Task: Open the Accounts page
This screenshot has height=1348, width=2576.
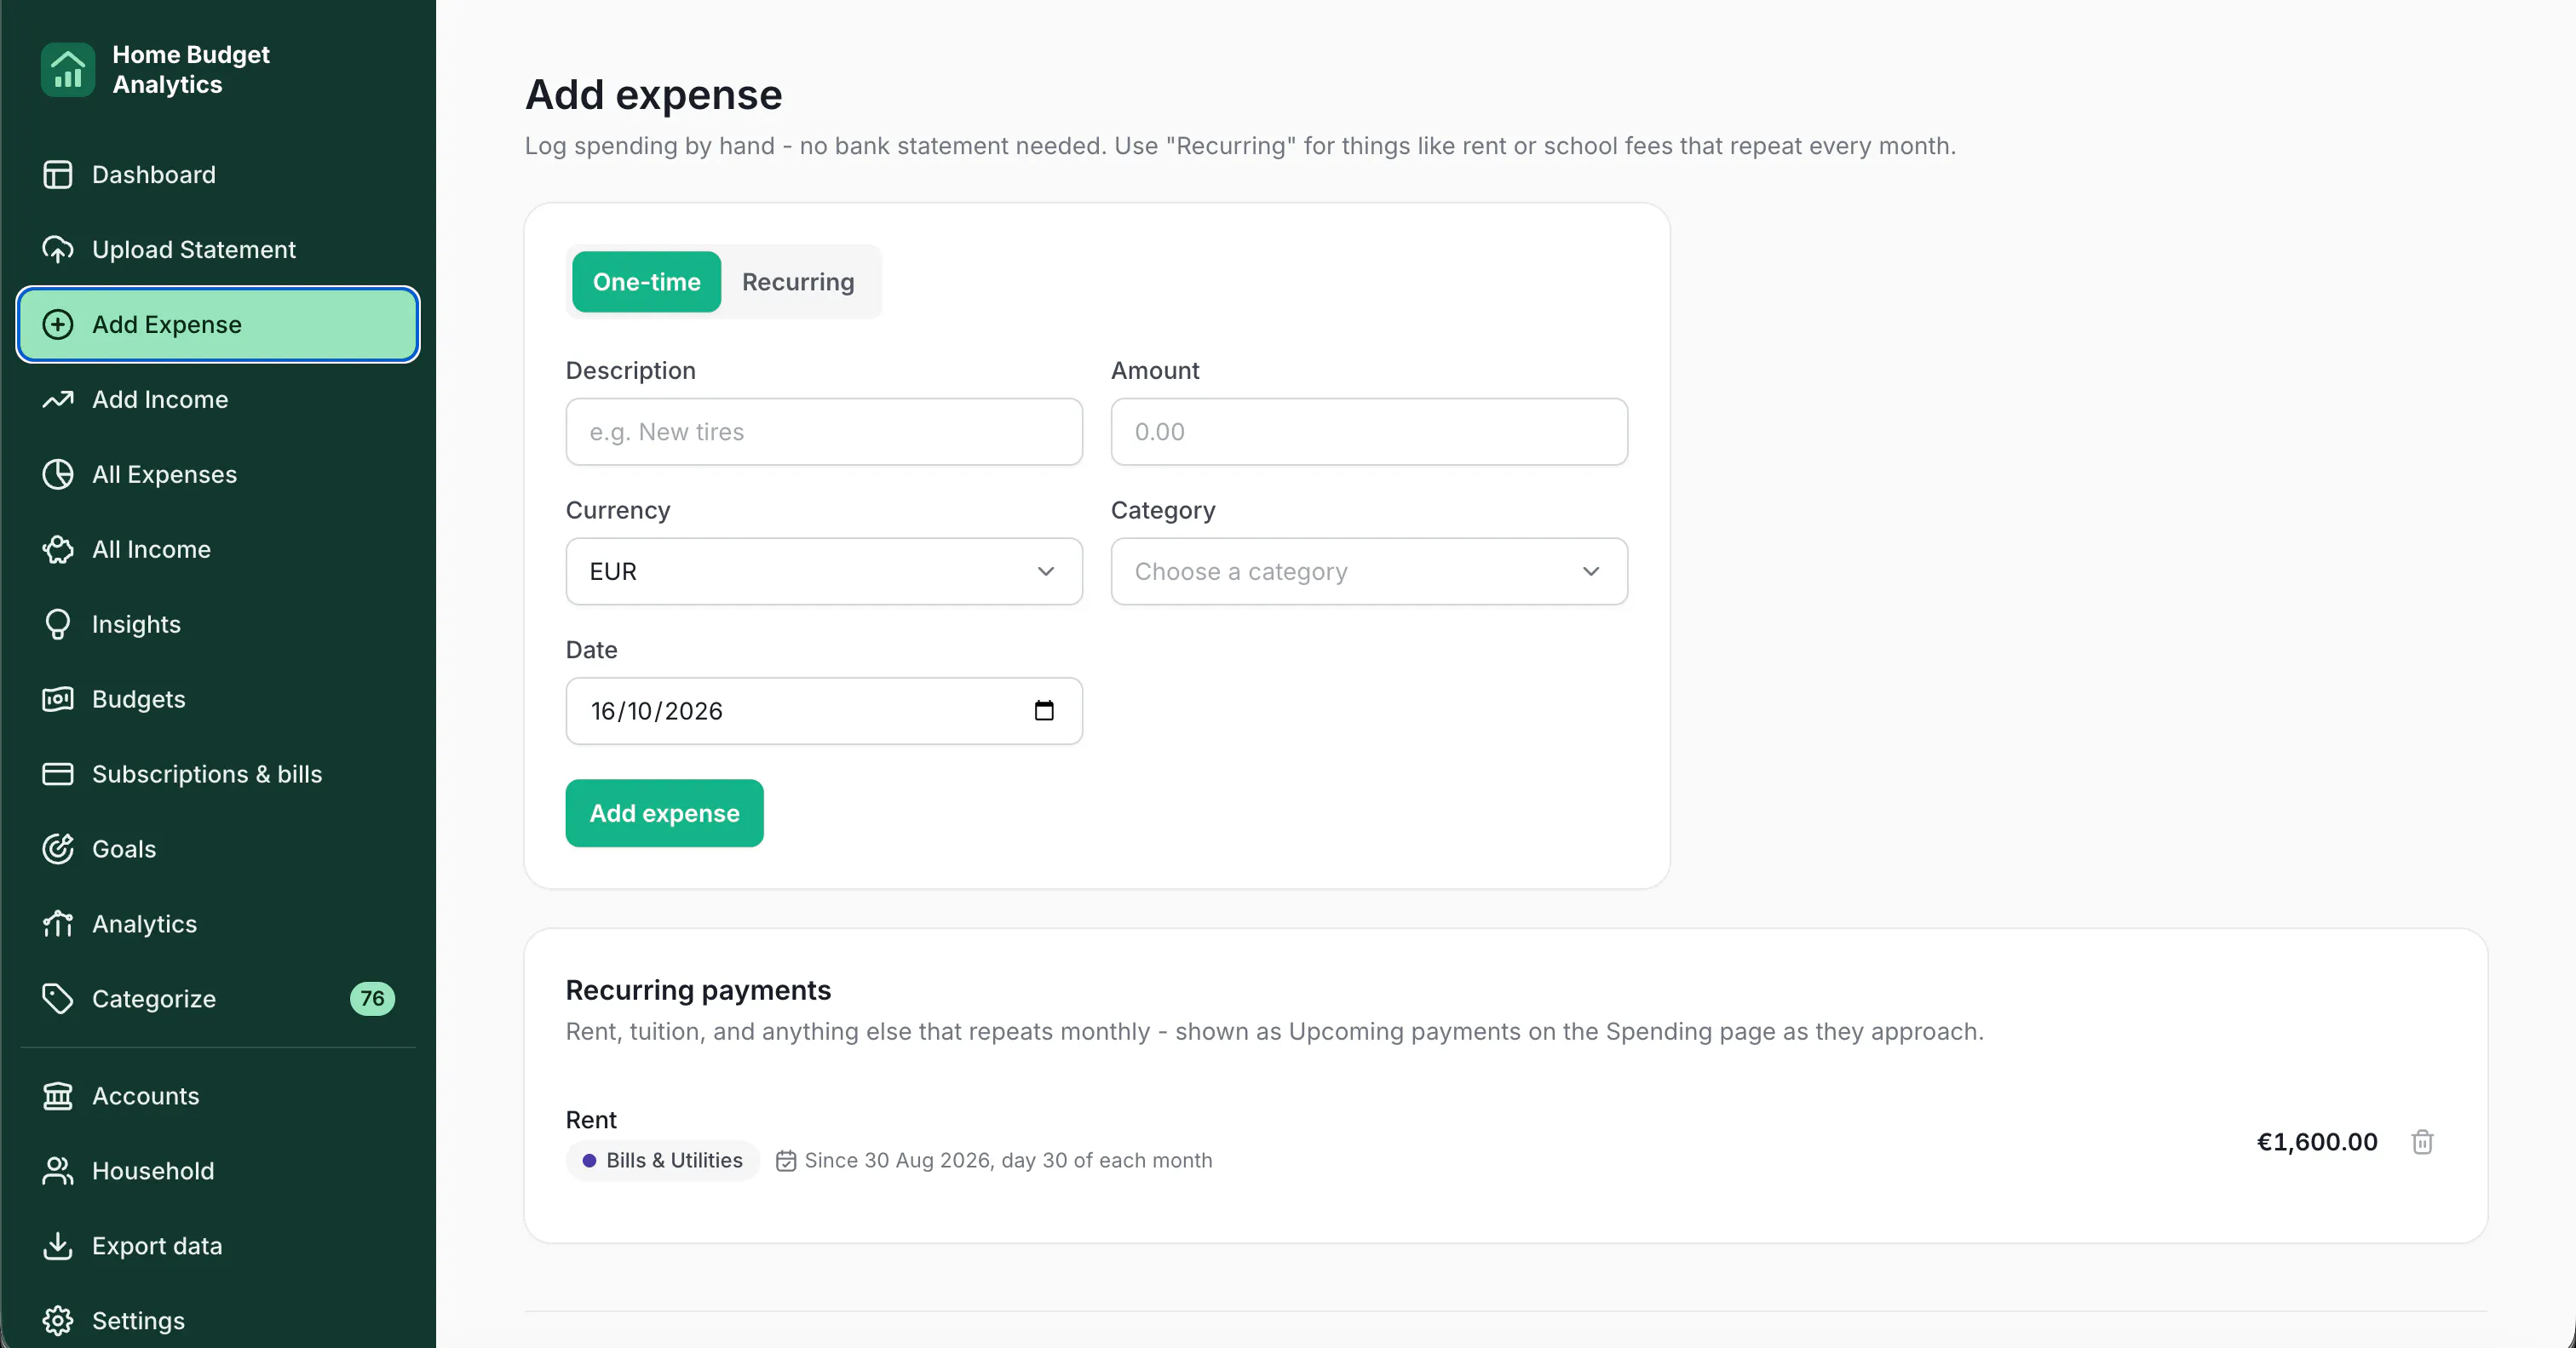Action: (217, 1096)
